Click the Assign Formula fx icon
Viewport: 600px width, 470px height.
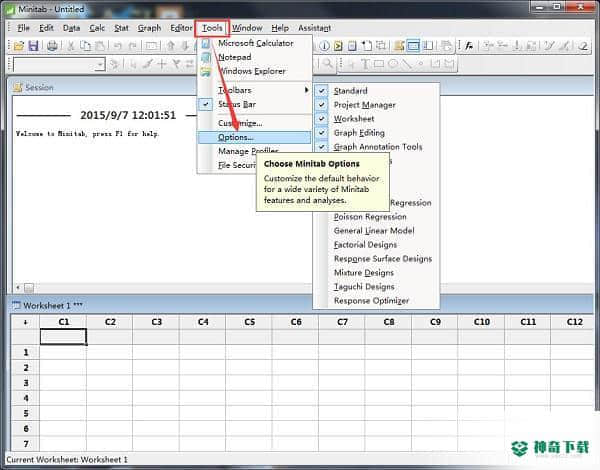point(469,46)
